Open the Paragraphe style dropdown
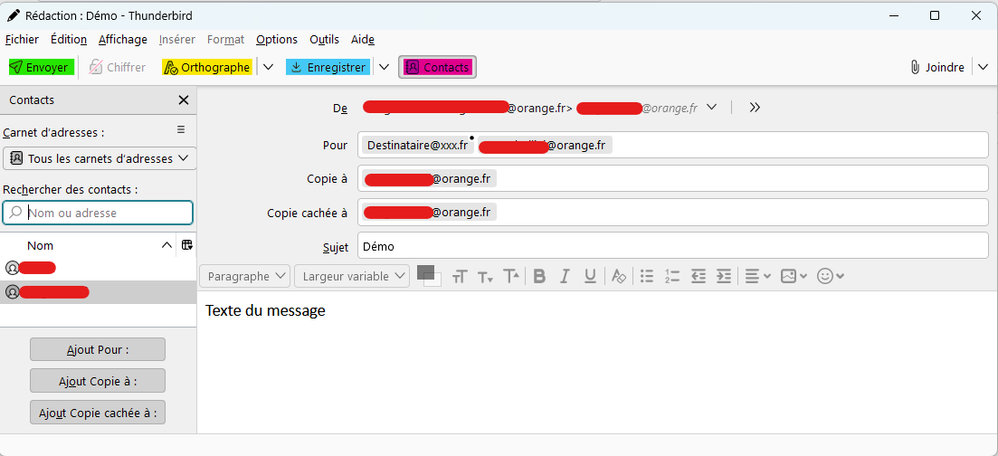The width and height of the screenshot is (998, 456). click(245, 276)
